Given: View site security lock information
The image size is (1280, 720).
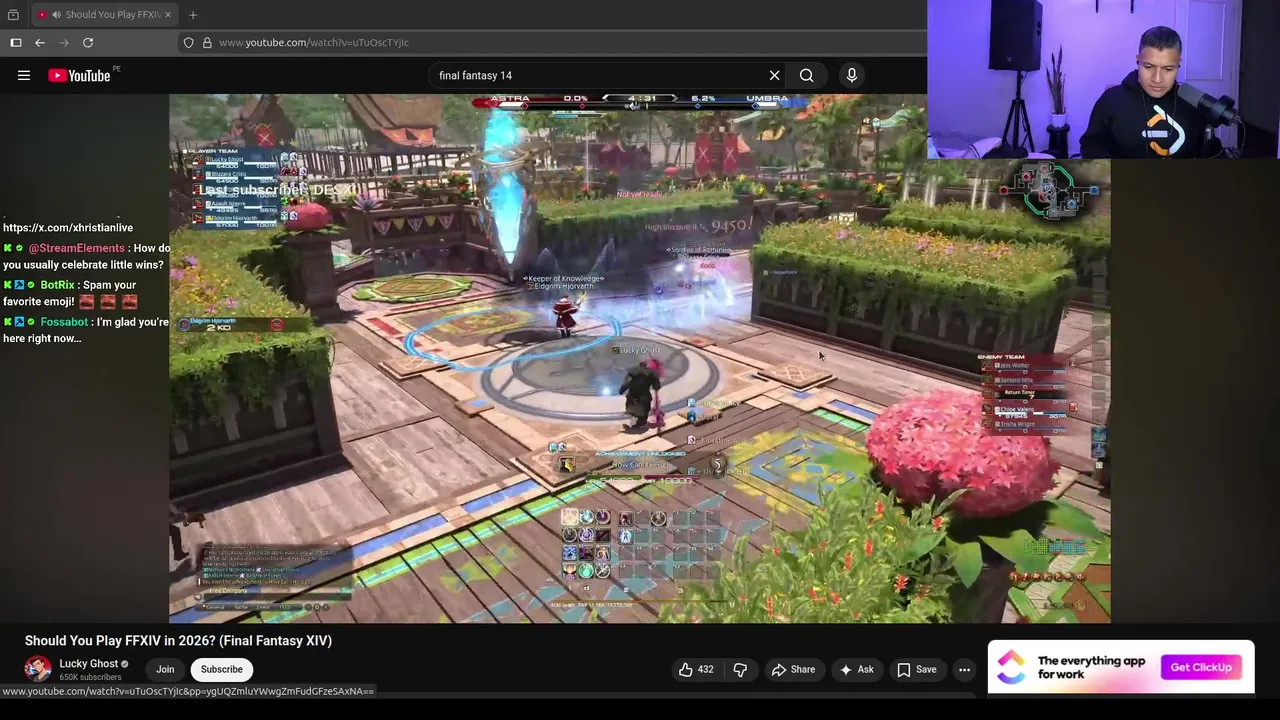Looking at the screenshot, I should pos(207,42).
